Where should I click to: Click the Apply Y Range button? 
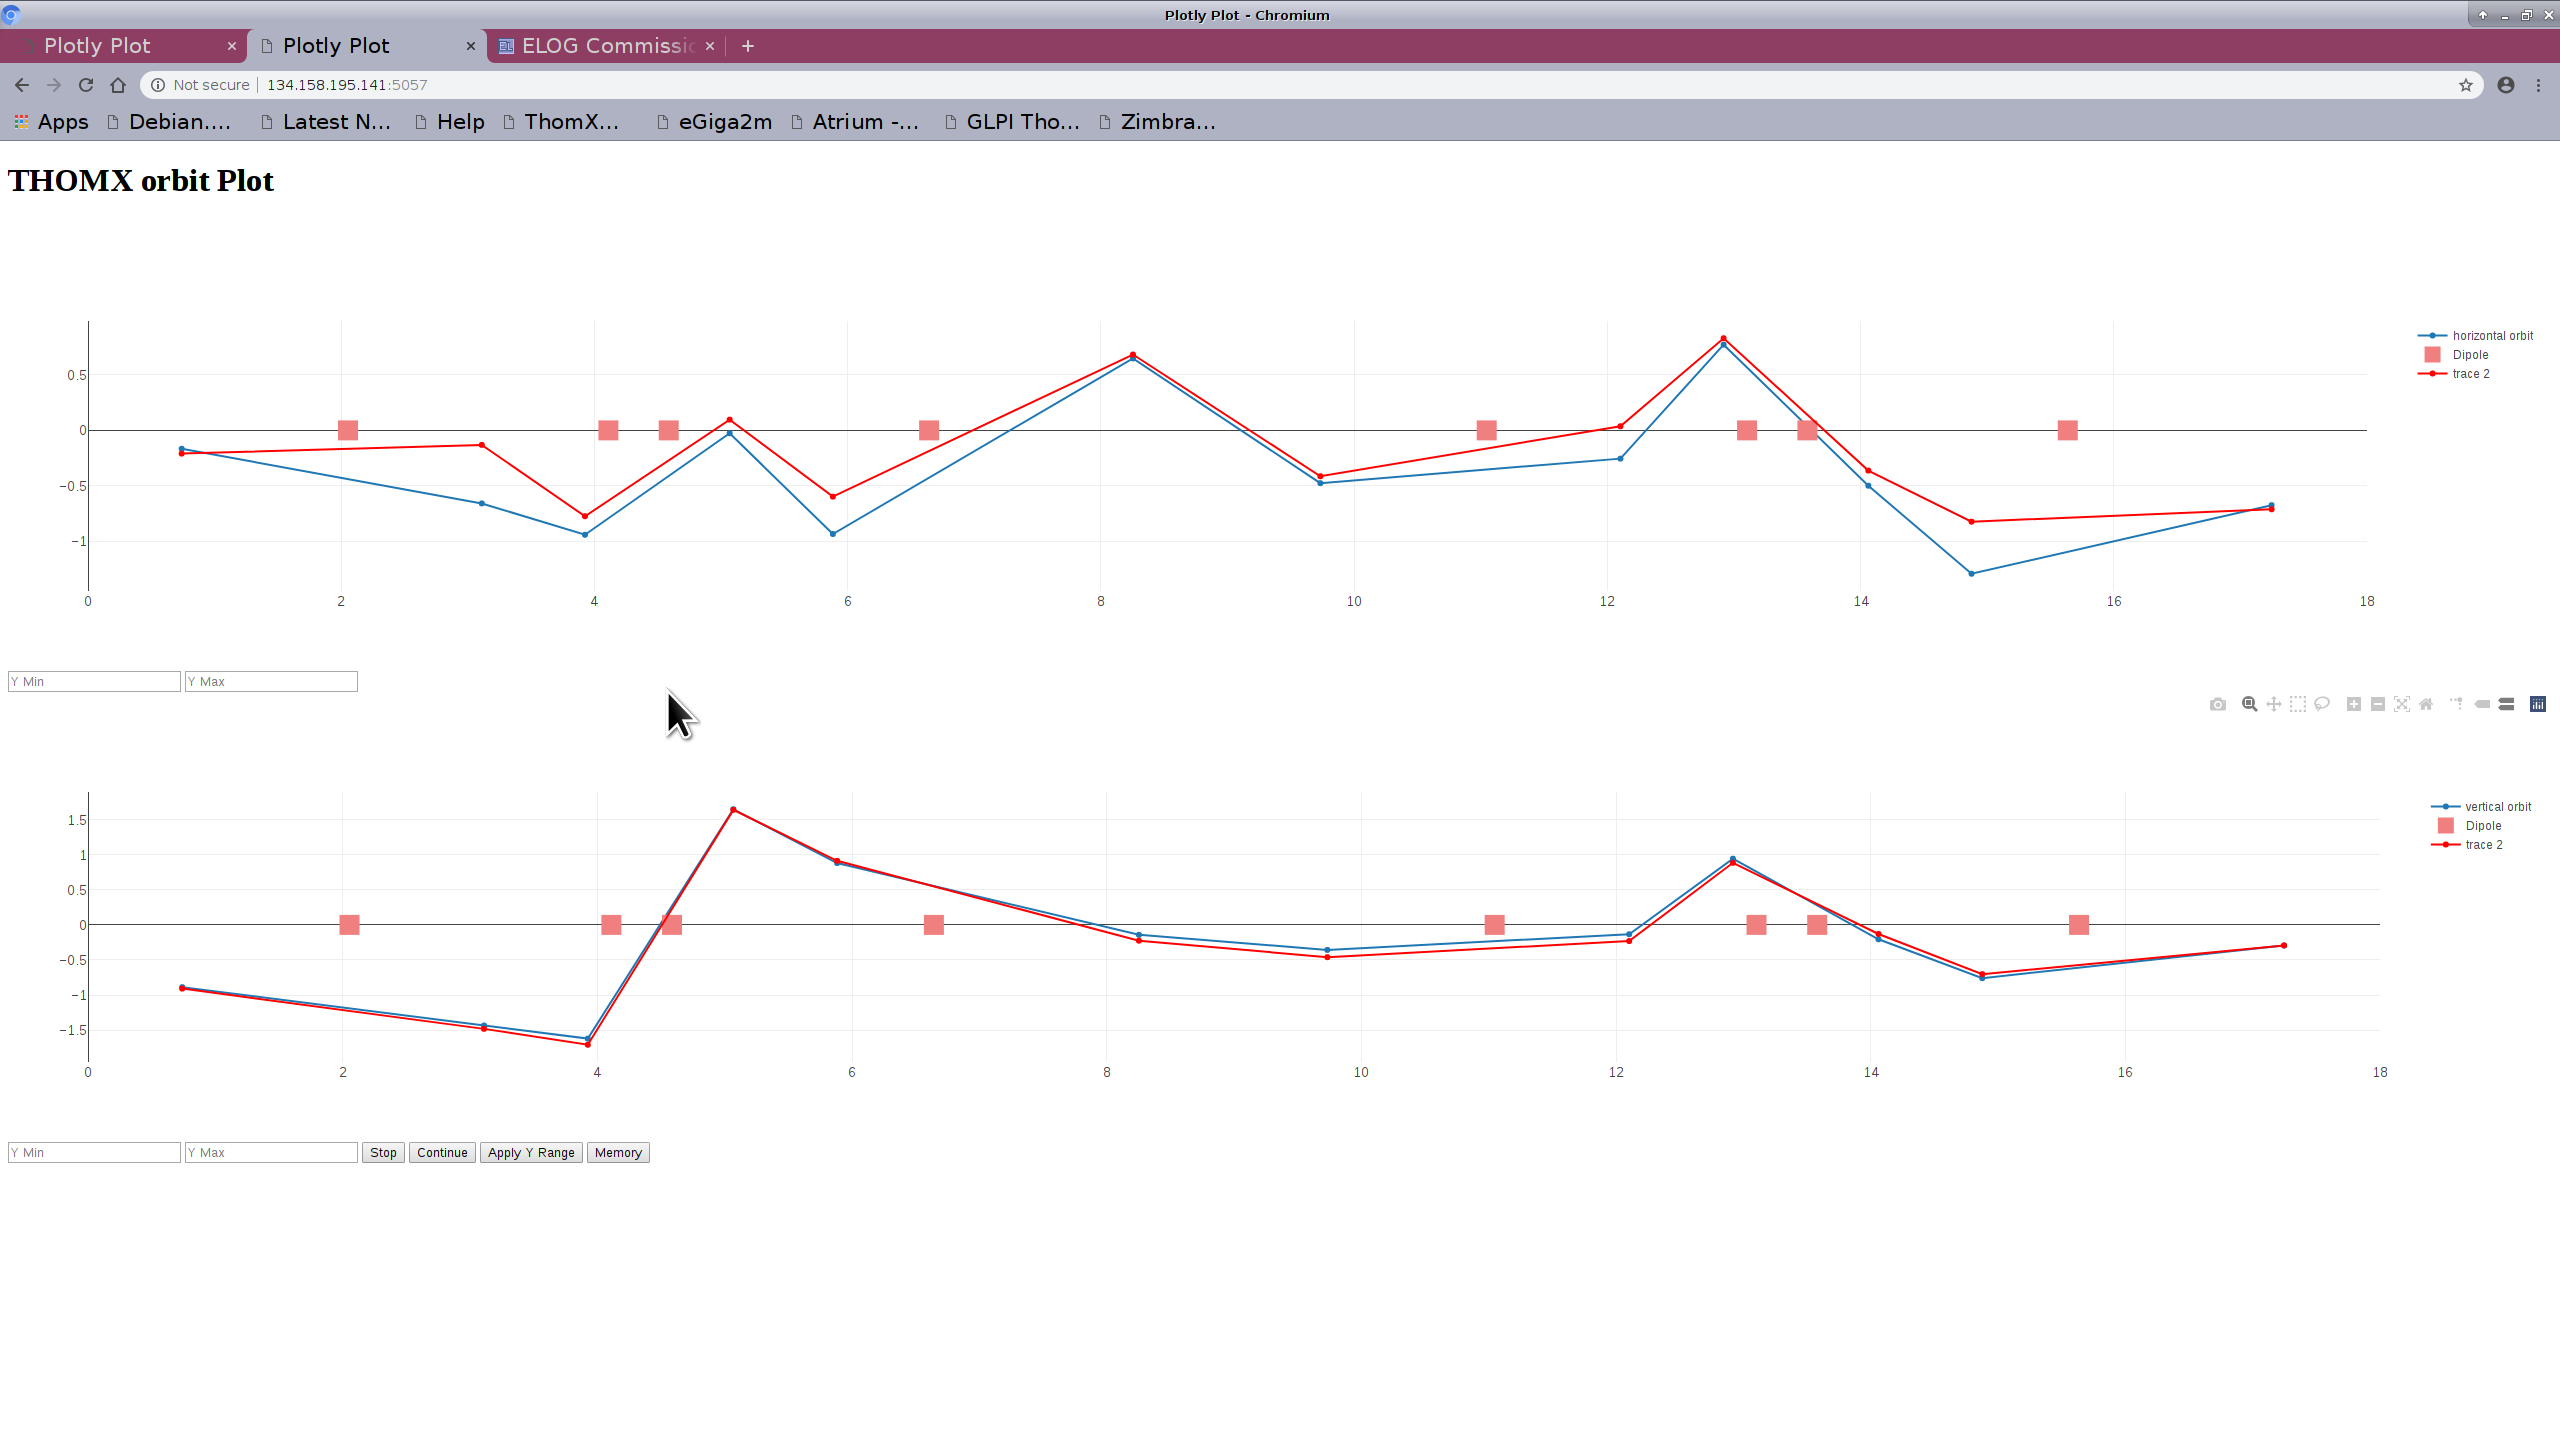pos(531,1153)
